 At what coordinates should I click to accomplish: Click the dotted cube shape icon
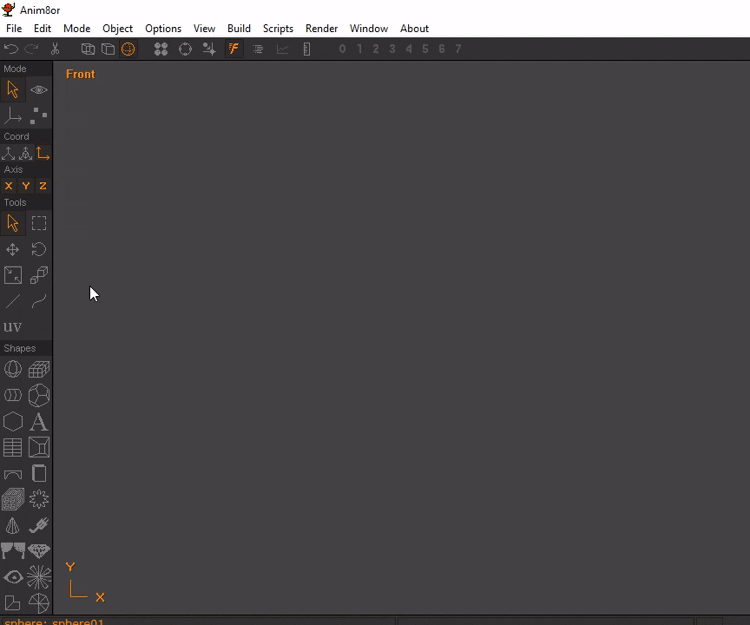(12, 500)
